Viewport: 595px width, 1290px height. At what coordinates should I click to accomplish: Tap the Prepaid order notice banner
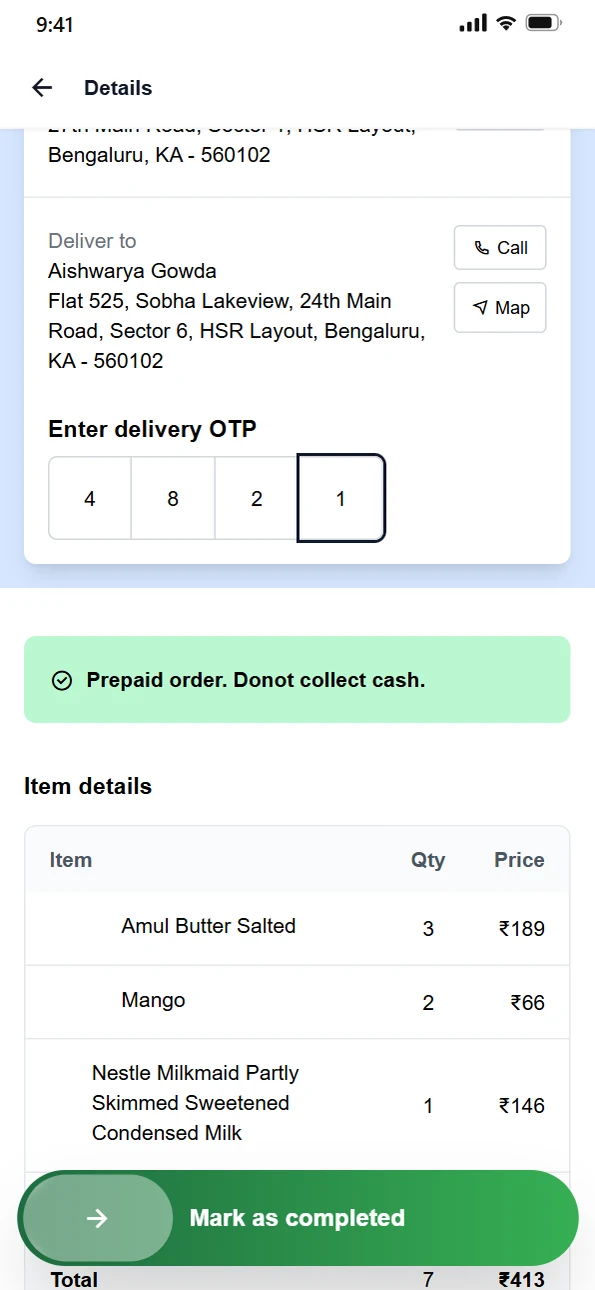coord(297,680)
